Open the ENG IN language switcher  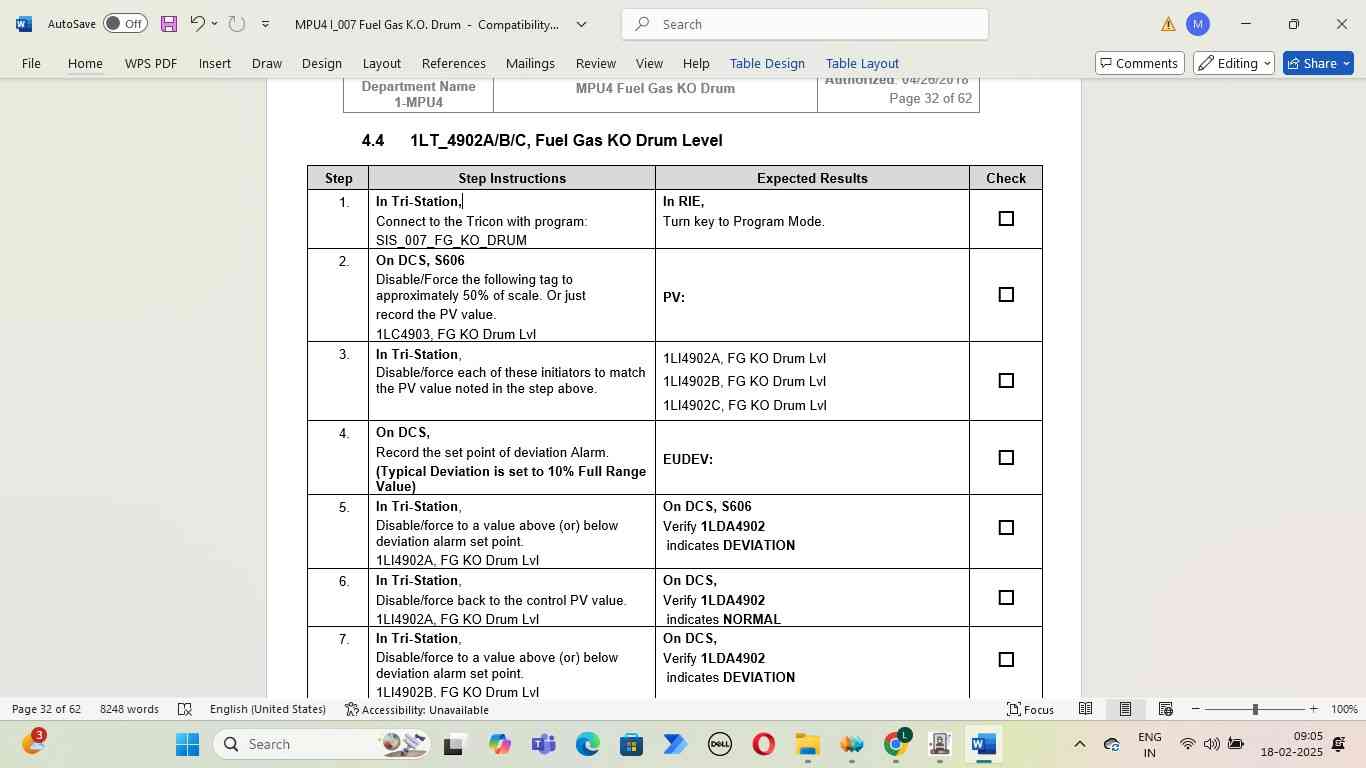click(x=1149, y=744)
